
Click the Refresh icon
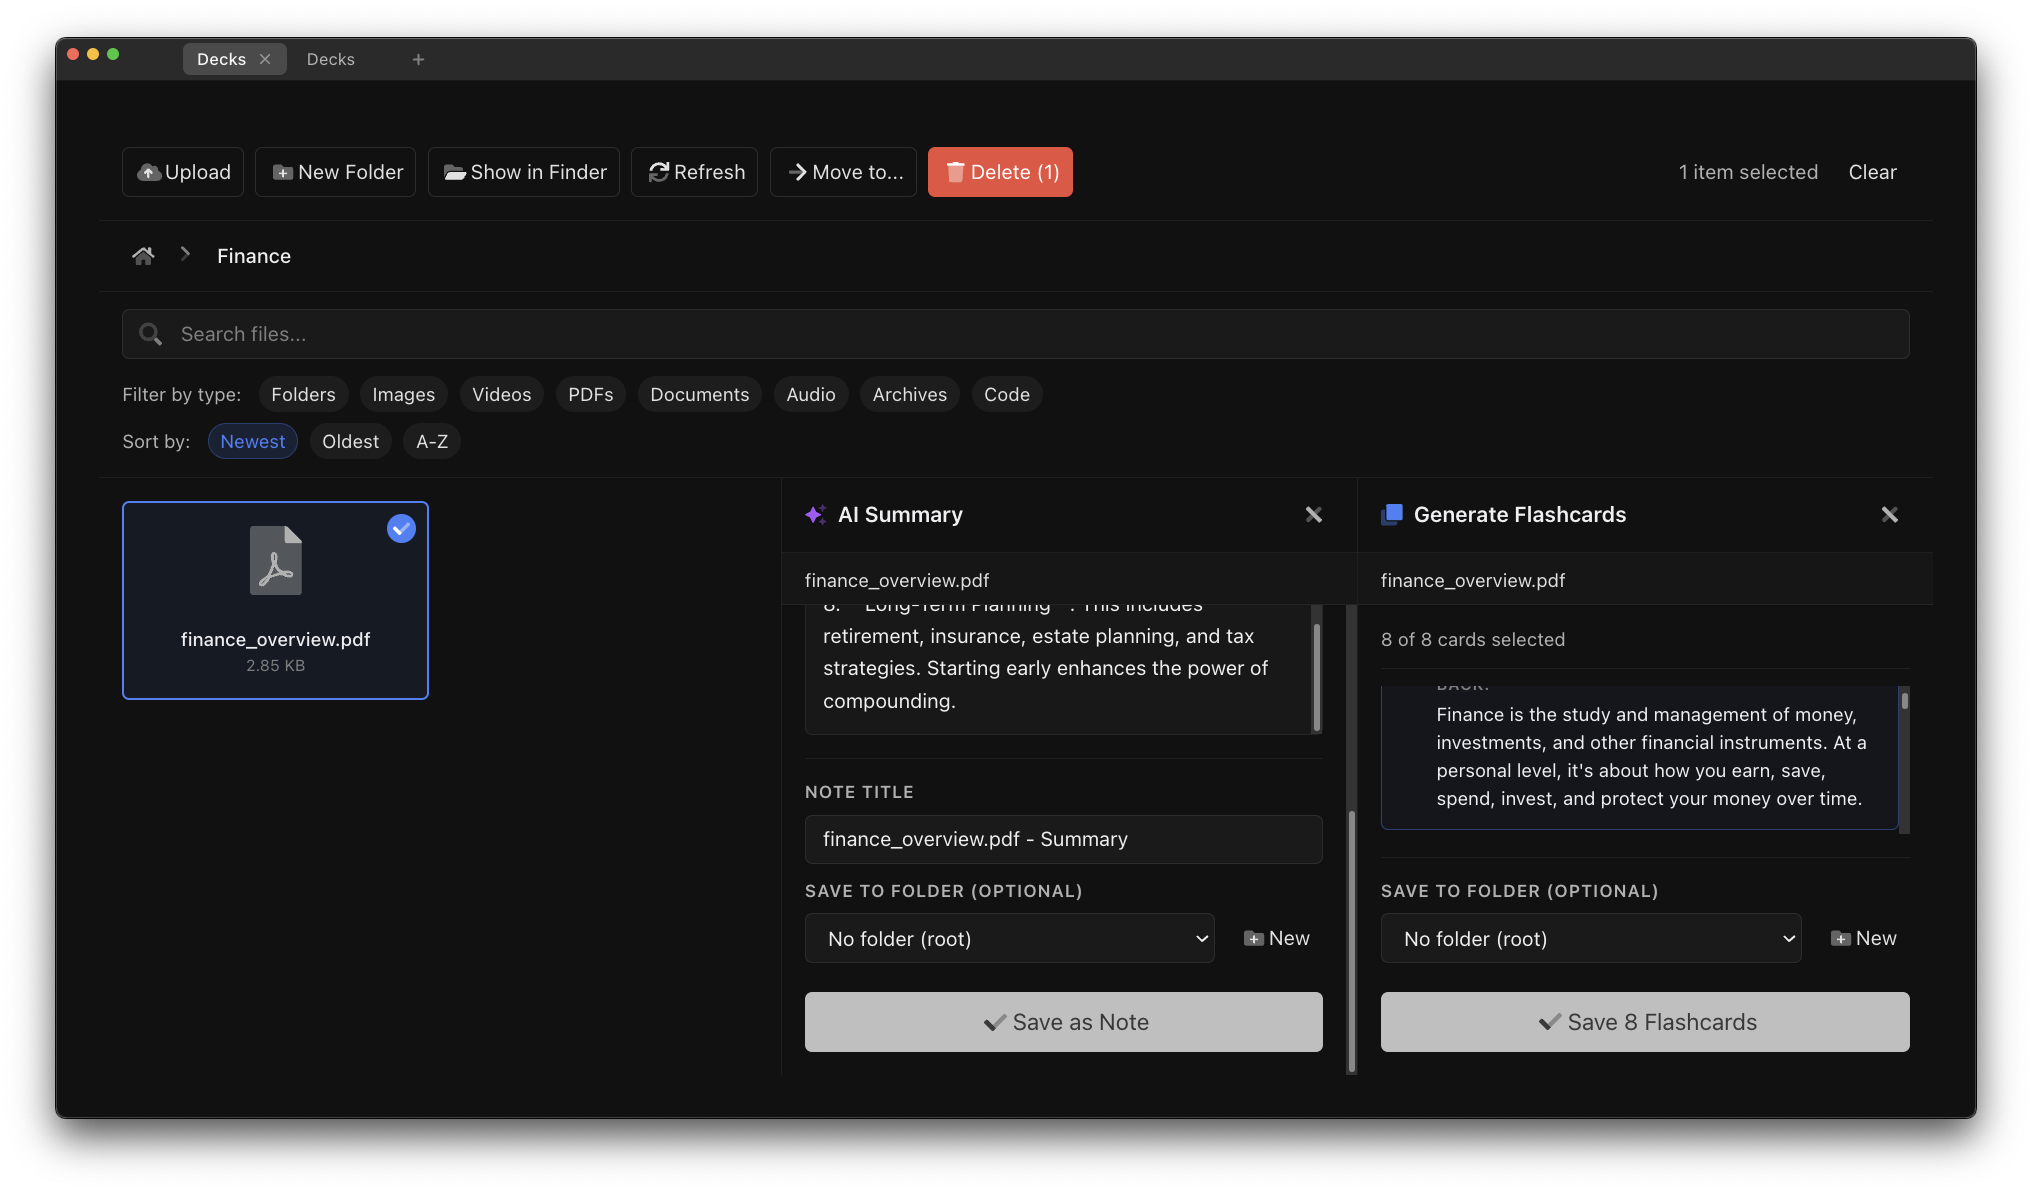(x=658, y=171)
